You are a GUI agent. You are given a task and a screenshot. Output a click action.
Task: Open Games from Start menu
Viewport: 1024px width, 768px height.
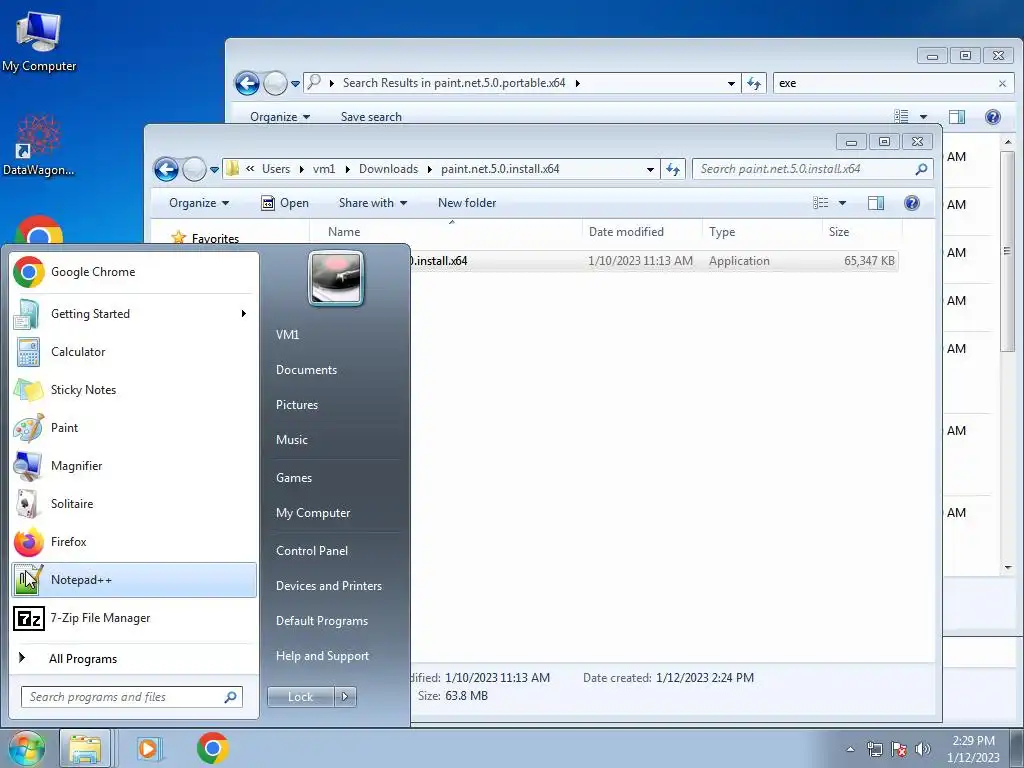point(294,478)
